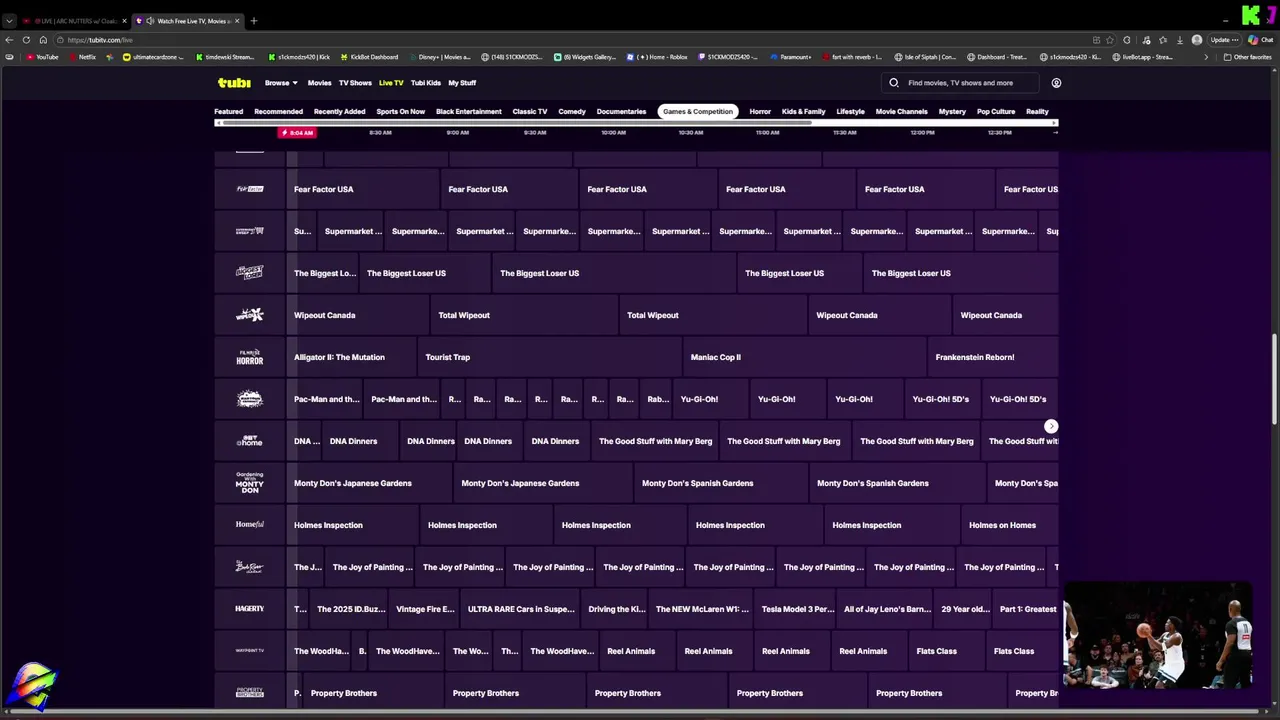This screenshot has width=1280, height=720.
Task: Select the Pop Culture category tab
Action: tap(996, 111)
